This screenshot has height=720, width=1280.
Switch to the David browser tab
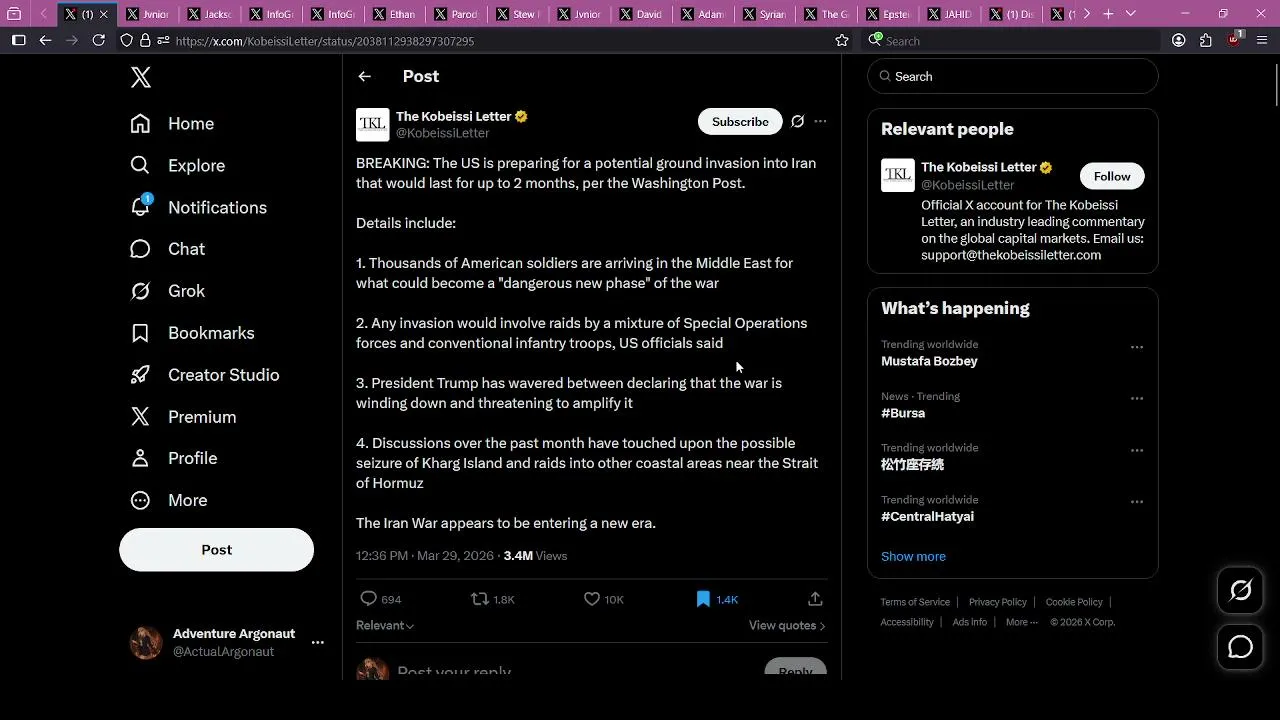pyautogui.click(x=642, y=14)
